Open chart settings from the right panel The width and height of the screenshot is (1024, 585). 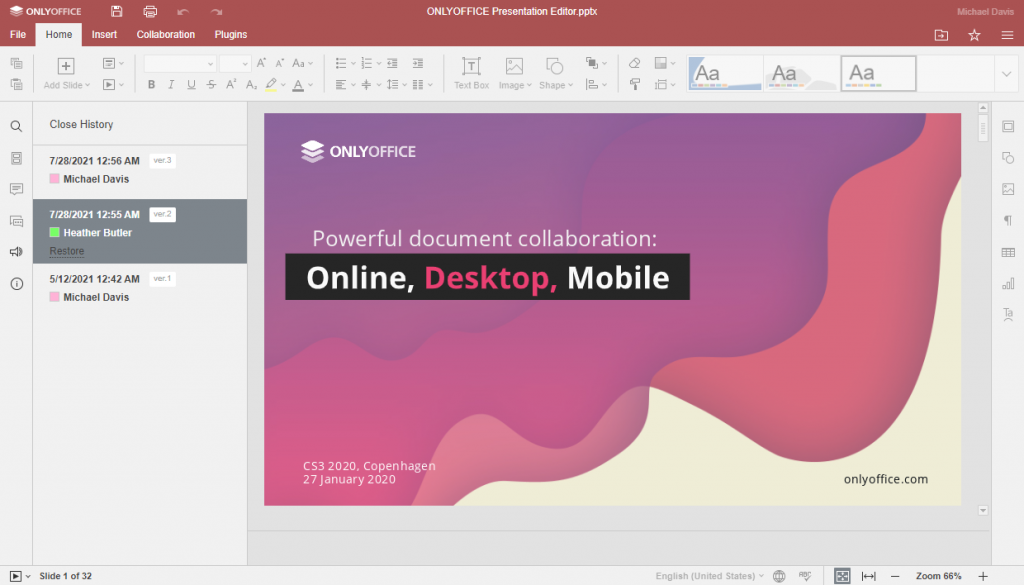[1008, 283]
